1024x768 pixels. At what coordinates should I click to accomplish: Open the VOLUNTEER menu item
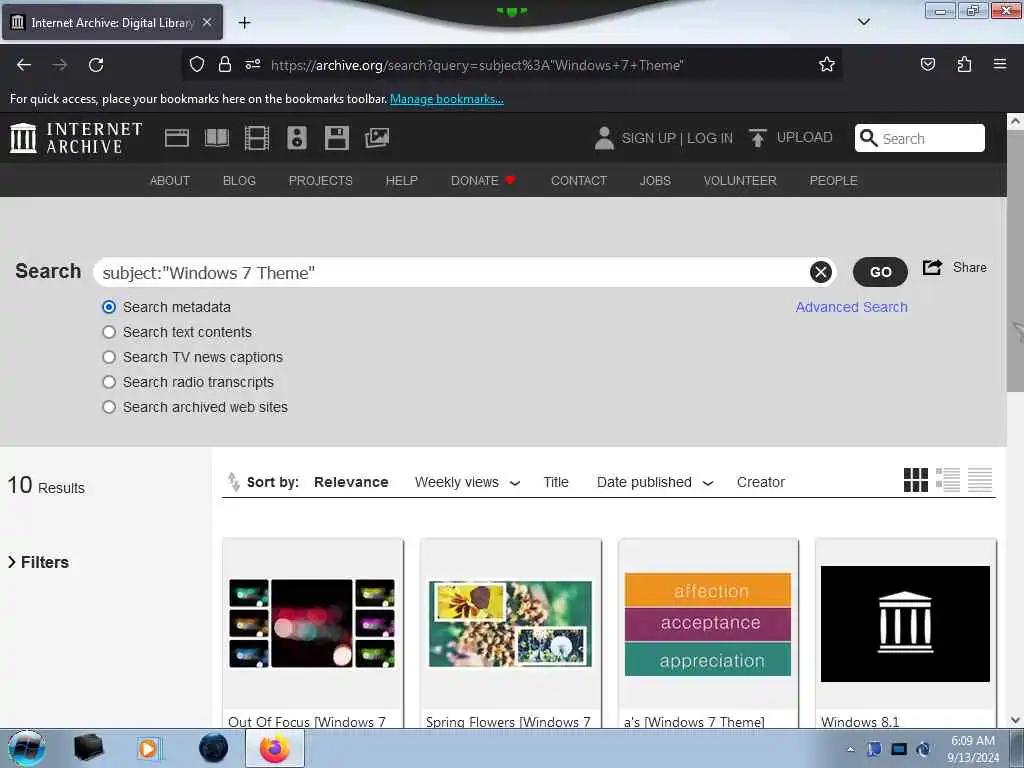(x=740, y=181)
